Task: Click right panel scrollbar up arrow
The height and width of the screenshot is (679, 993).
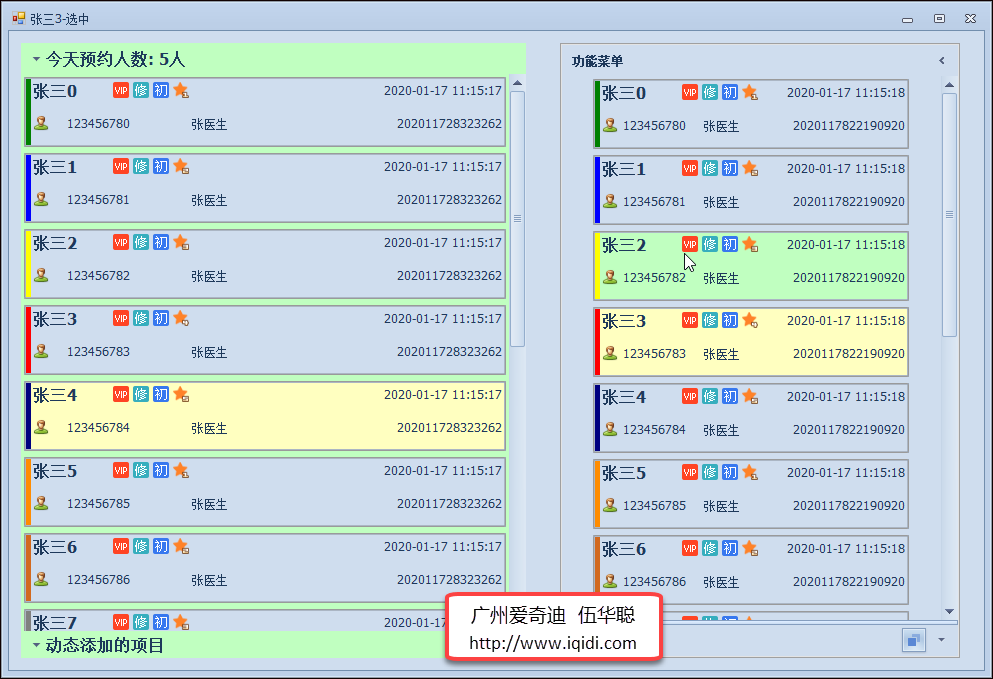Action: (x=949, y=85)
